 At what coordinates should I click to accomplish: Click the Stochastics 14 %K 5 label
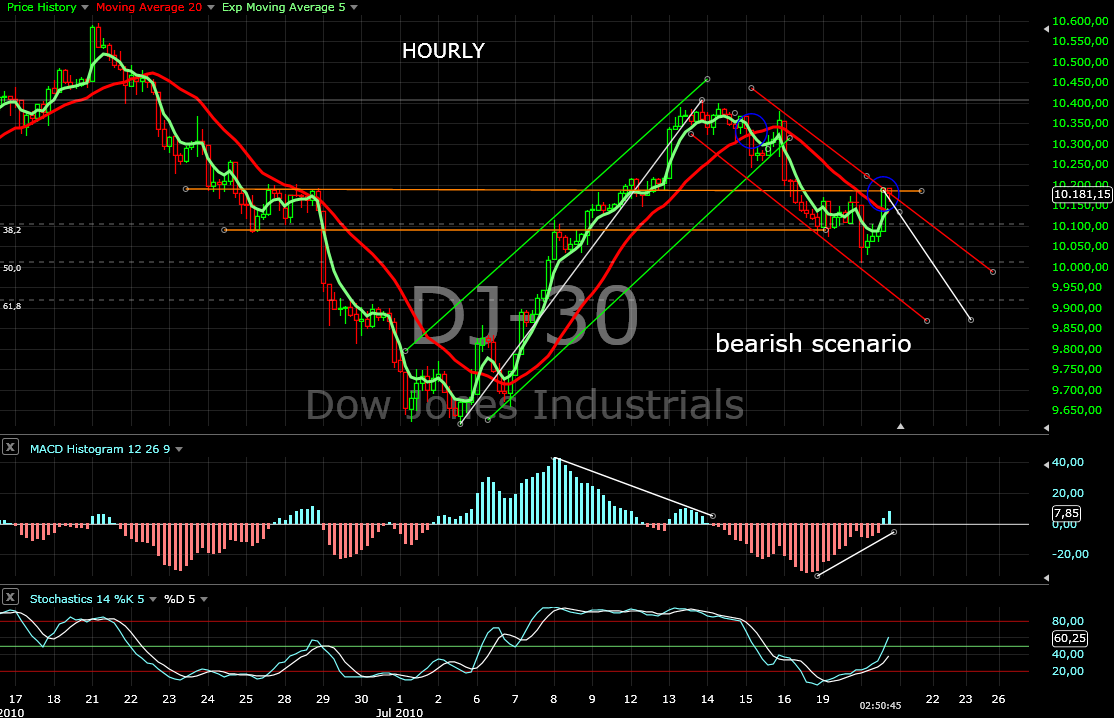click(87, 599)
